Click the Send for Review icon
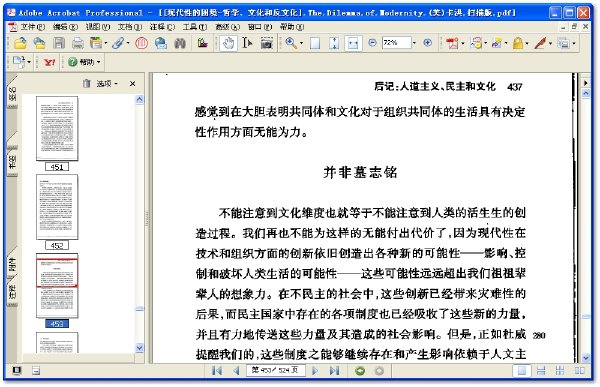The width and height of the screenshot is (600, 387). 497,43
